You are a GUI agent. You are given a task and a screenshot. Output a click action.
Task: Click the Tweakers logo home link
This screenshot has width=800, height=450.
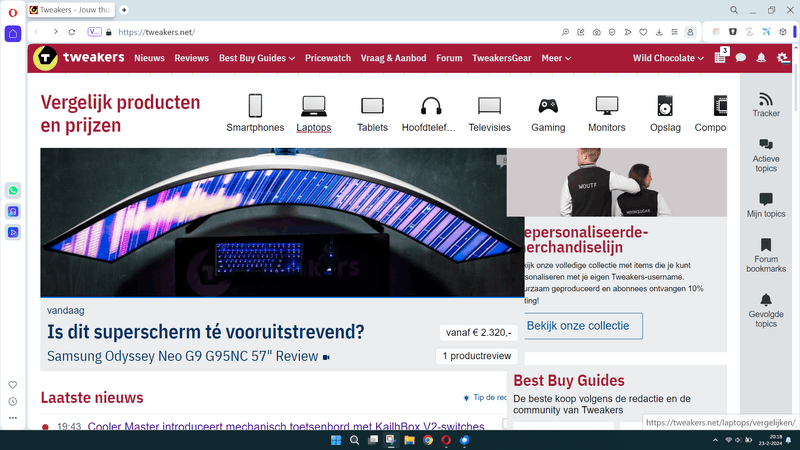(79, 58)
